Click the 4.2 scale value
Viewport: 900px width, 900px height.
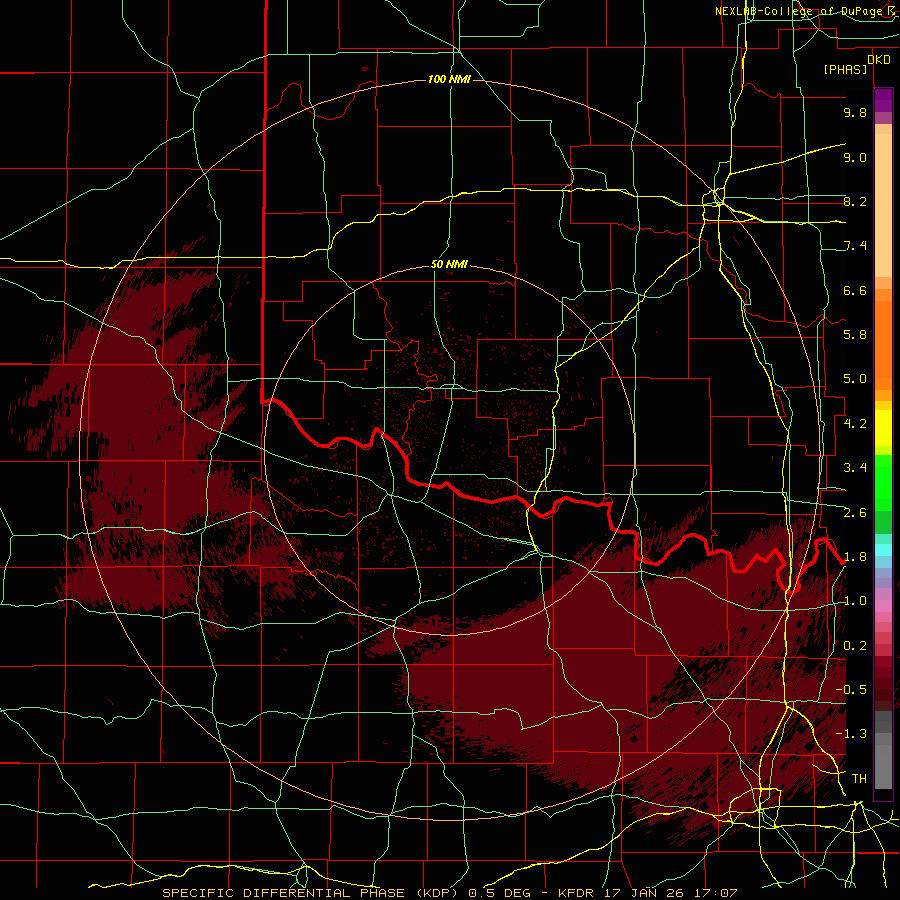pos(855,424)
